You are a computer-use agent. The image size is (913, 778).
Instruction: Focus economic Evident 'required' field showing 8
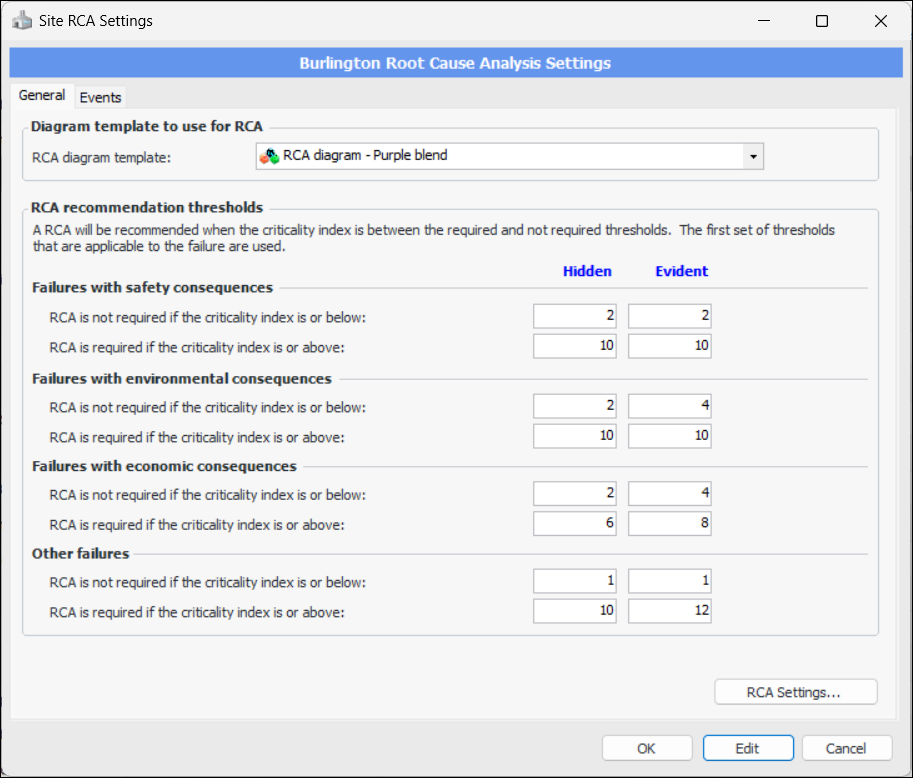670,524
